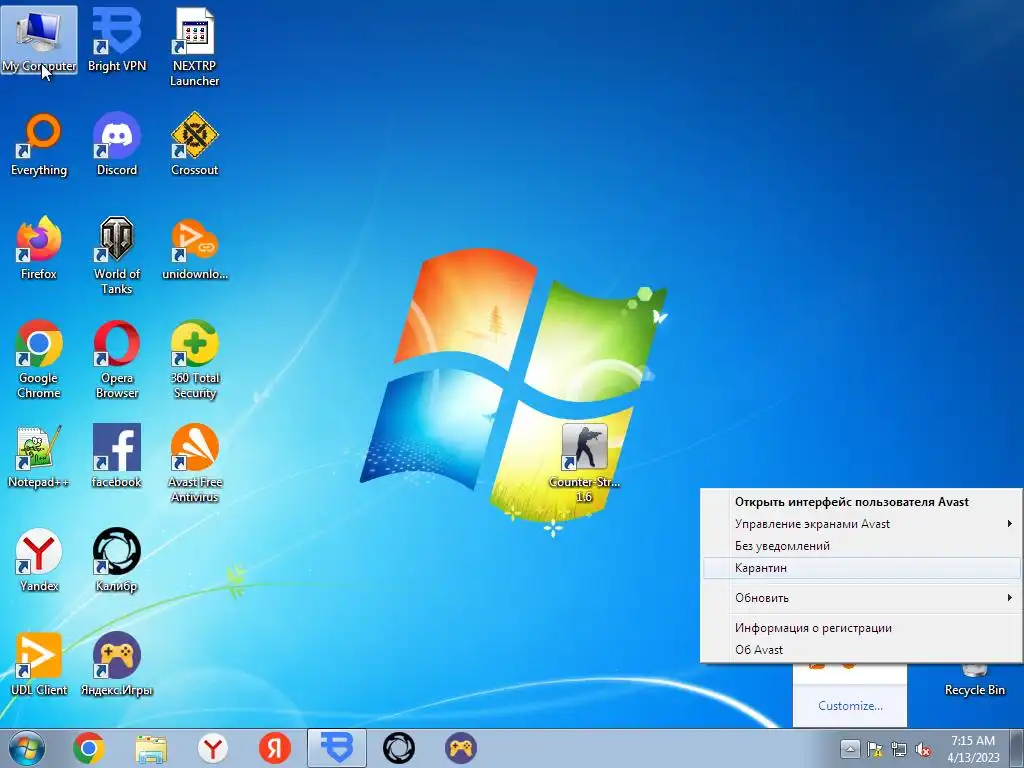This screenshot has width=1024, height=768.
Task: Click the Customize... link in tray popup
Action: pos(850,706)
